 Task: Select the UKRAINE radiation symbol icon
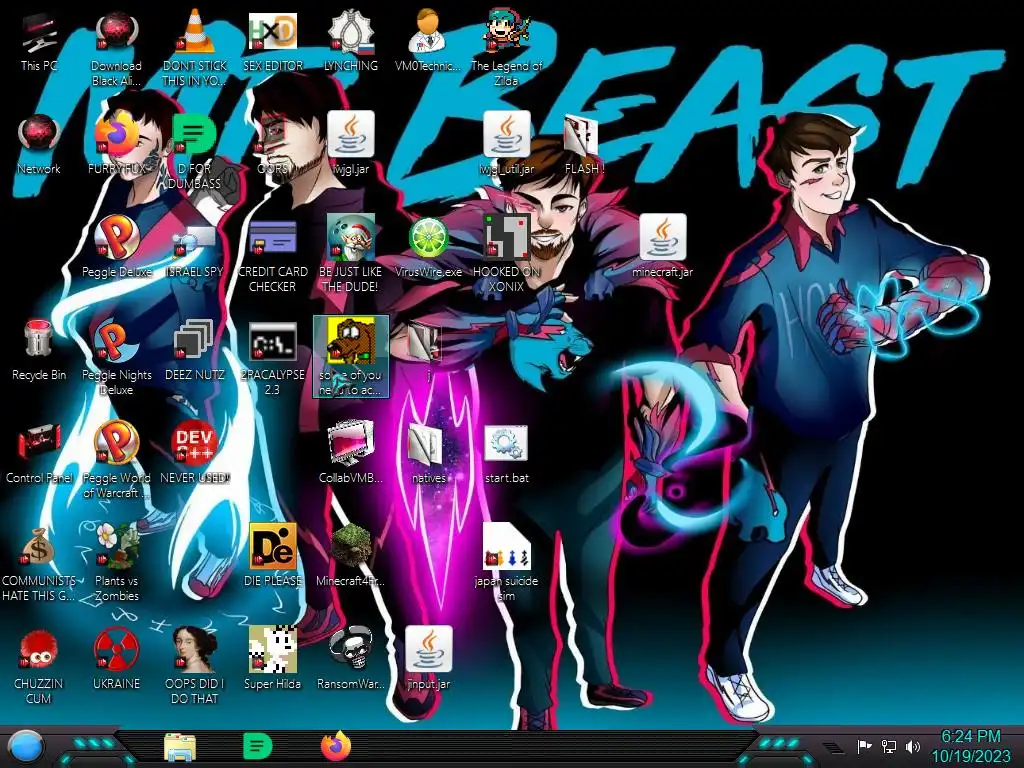click(116, 660)
